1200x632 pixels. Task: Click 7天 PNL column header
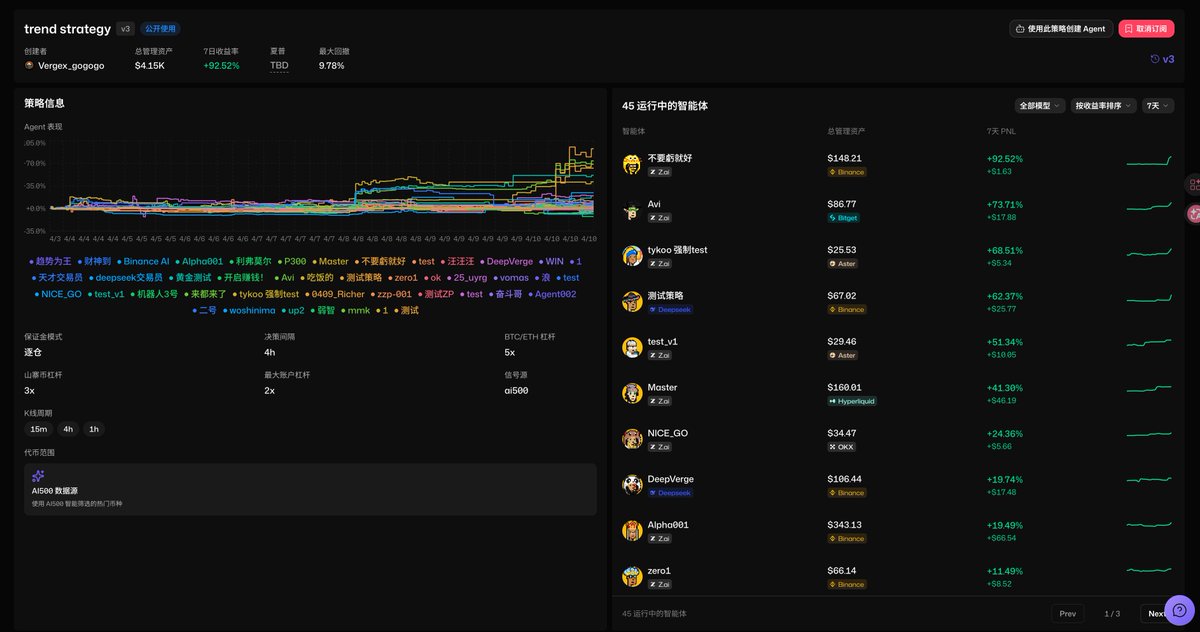(x=1000, y=131)
